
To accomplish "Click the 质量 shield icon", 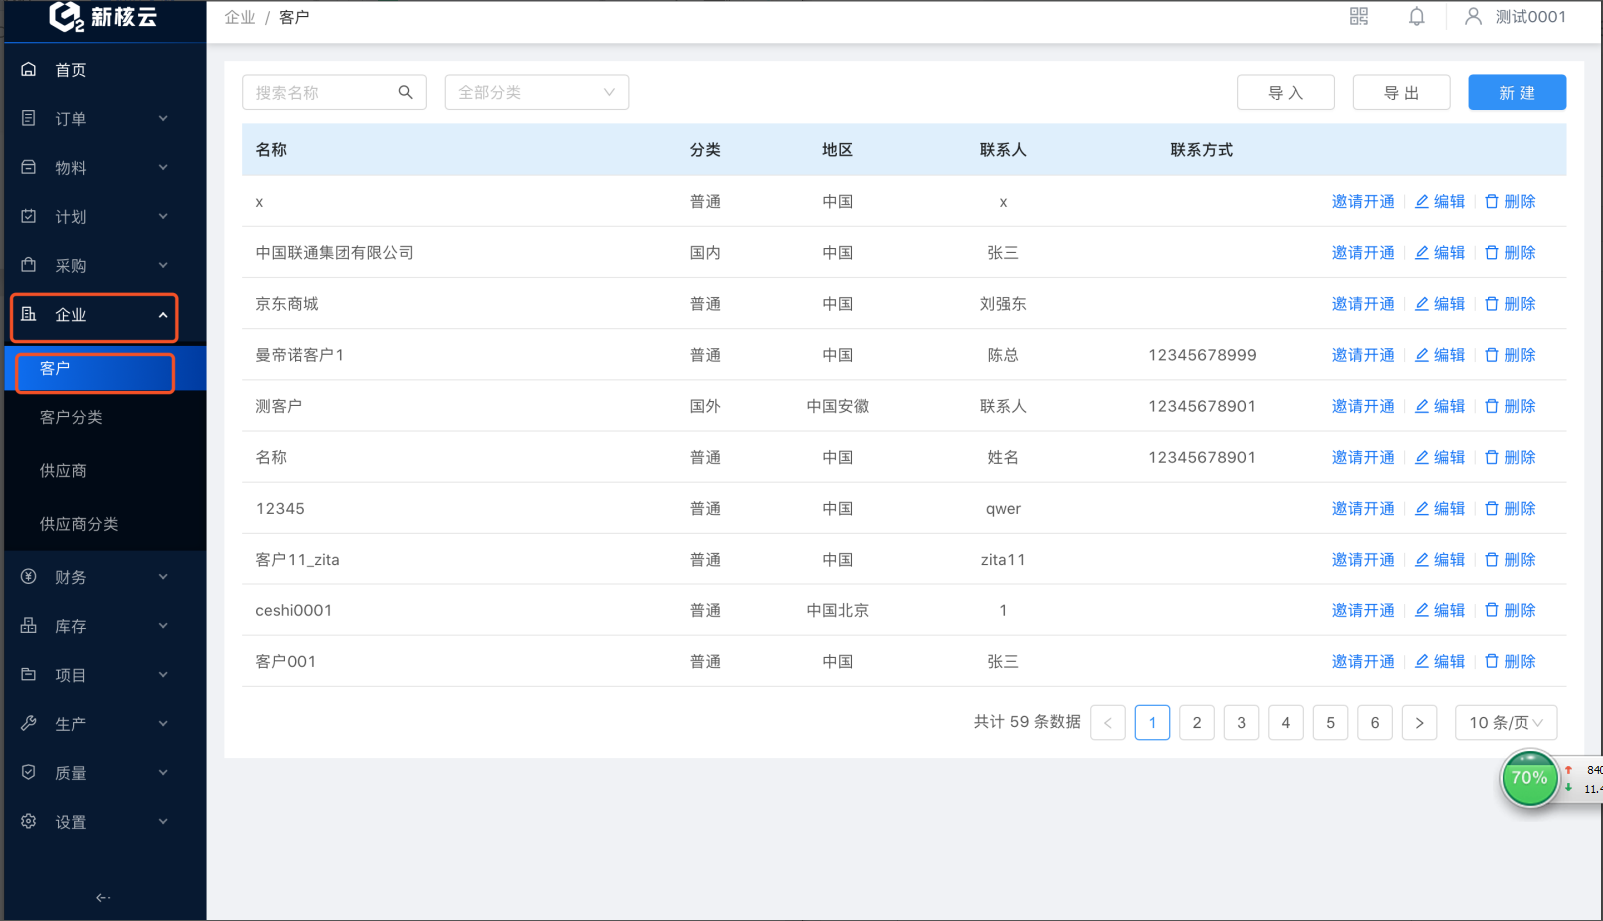I will click(x=29, y=772).
